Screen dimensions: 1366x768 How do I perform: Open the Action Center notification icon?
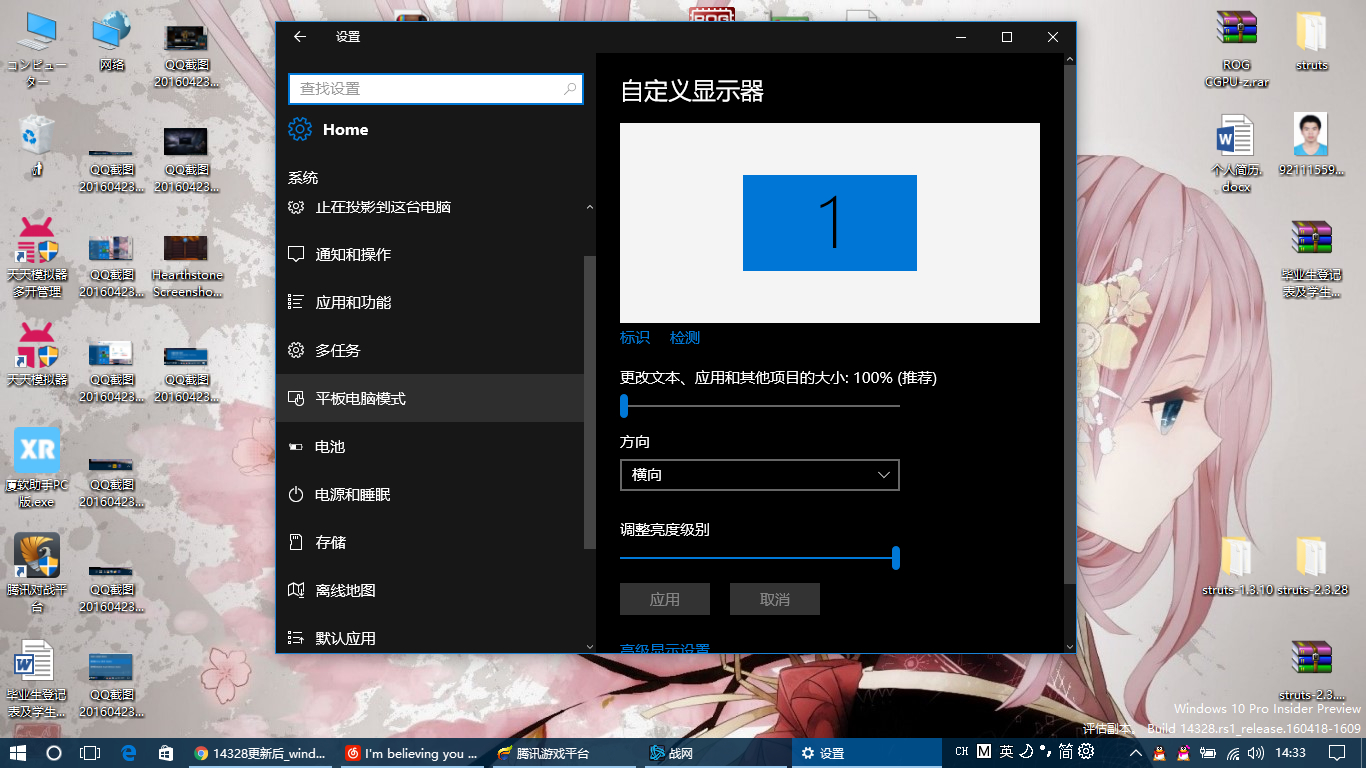pos(1338,753)
